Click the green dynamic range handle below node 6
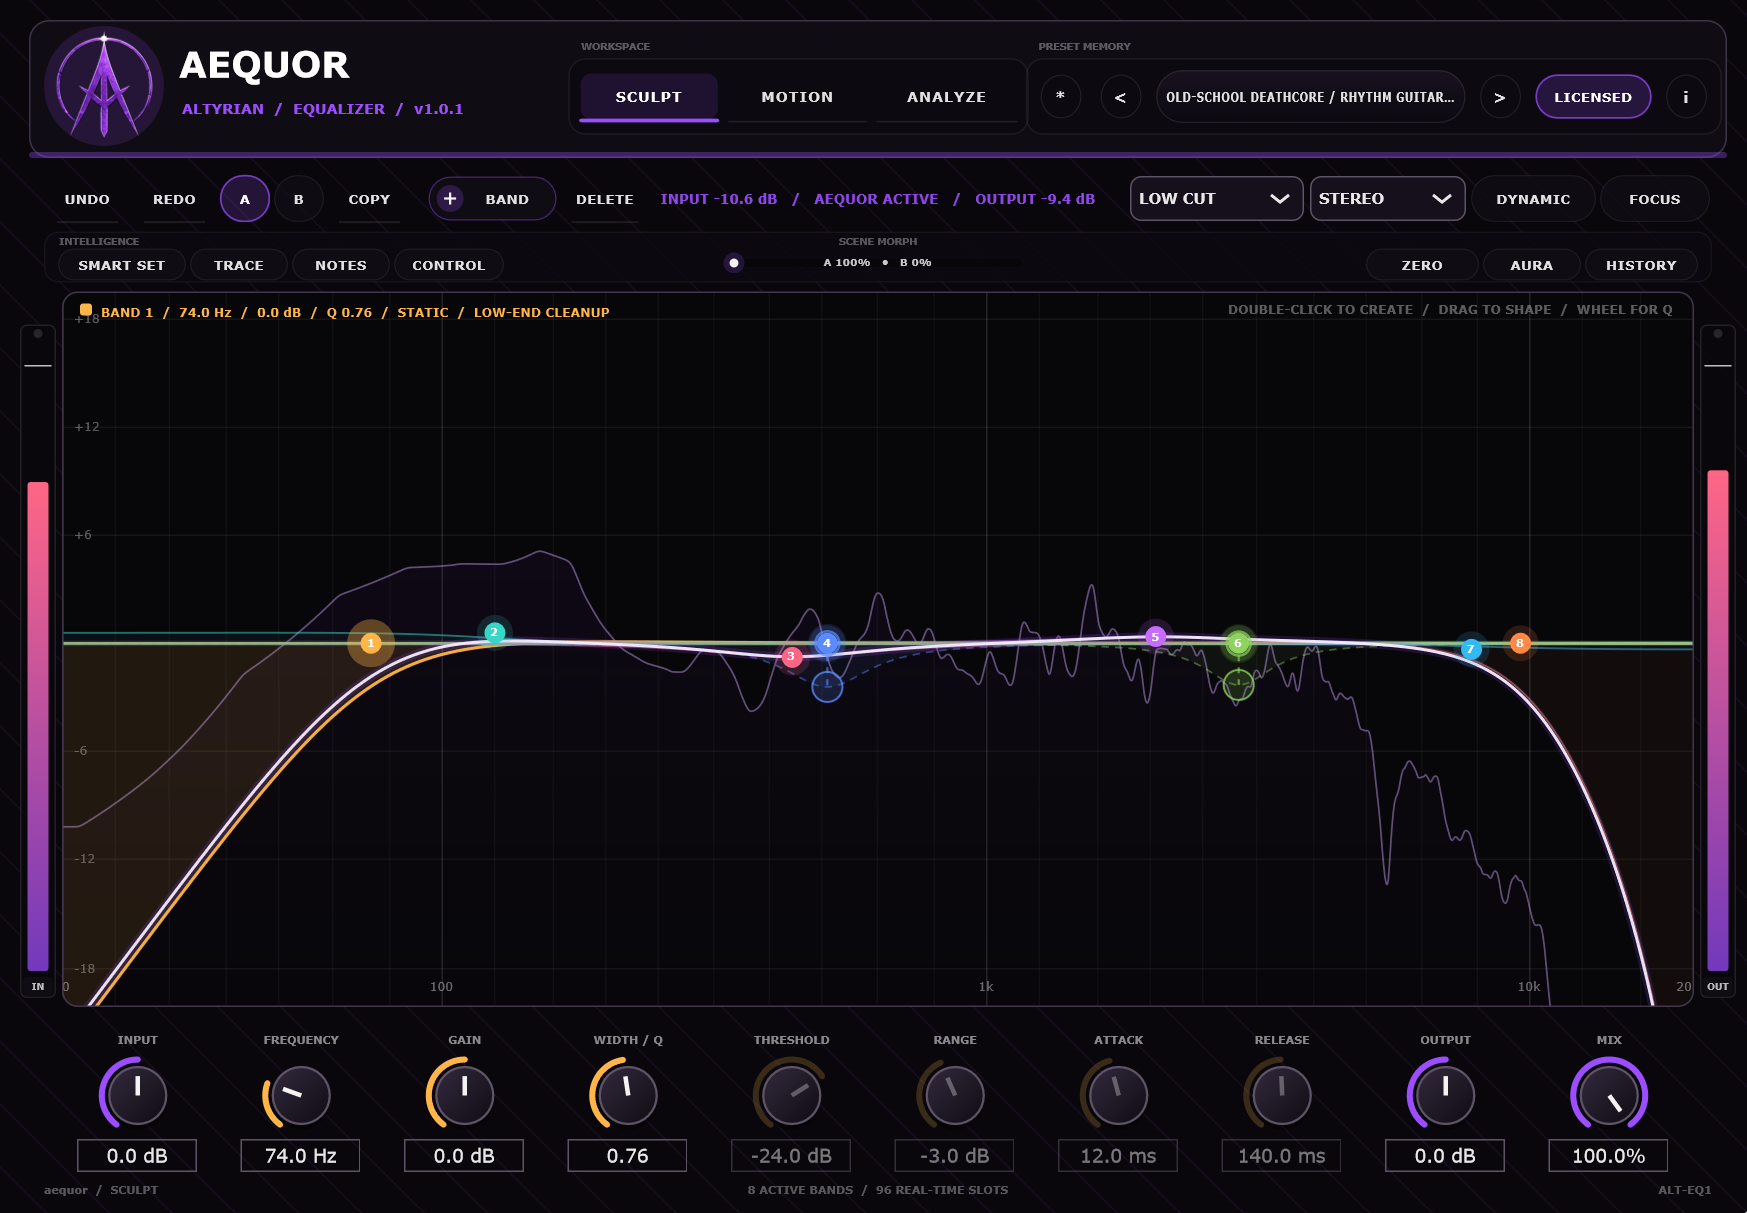The height and width of the screenshot is (1213, 1747). coord(1238,685)
